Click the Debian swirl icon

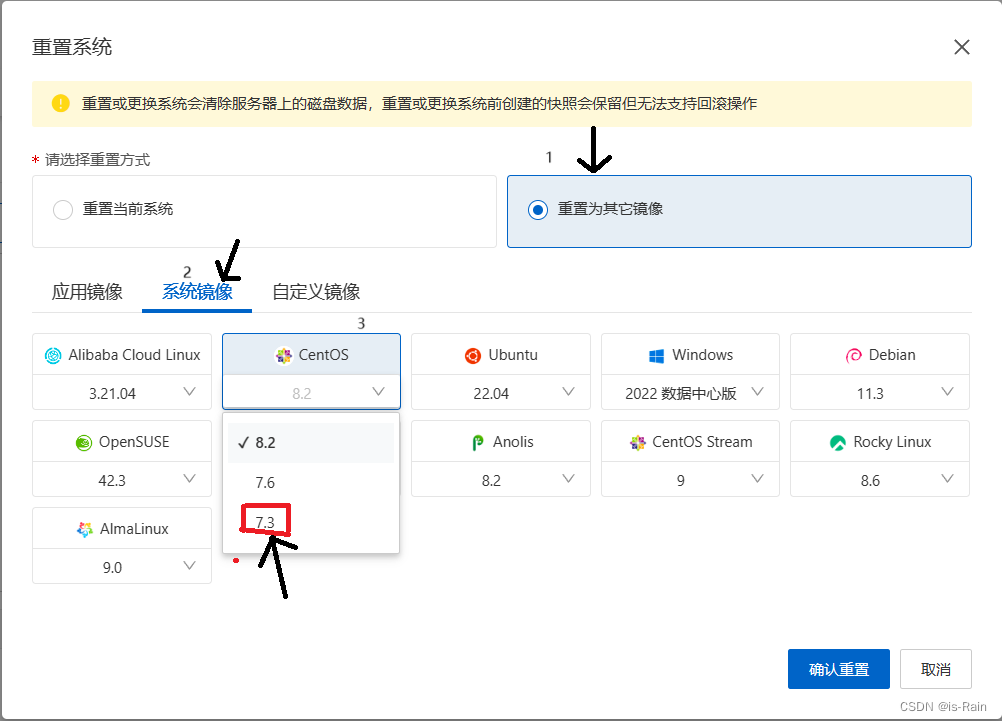click(853, 355)
